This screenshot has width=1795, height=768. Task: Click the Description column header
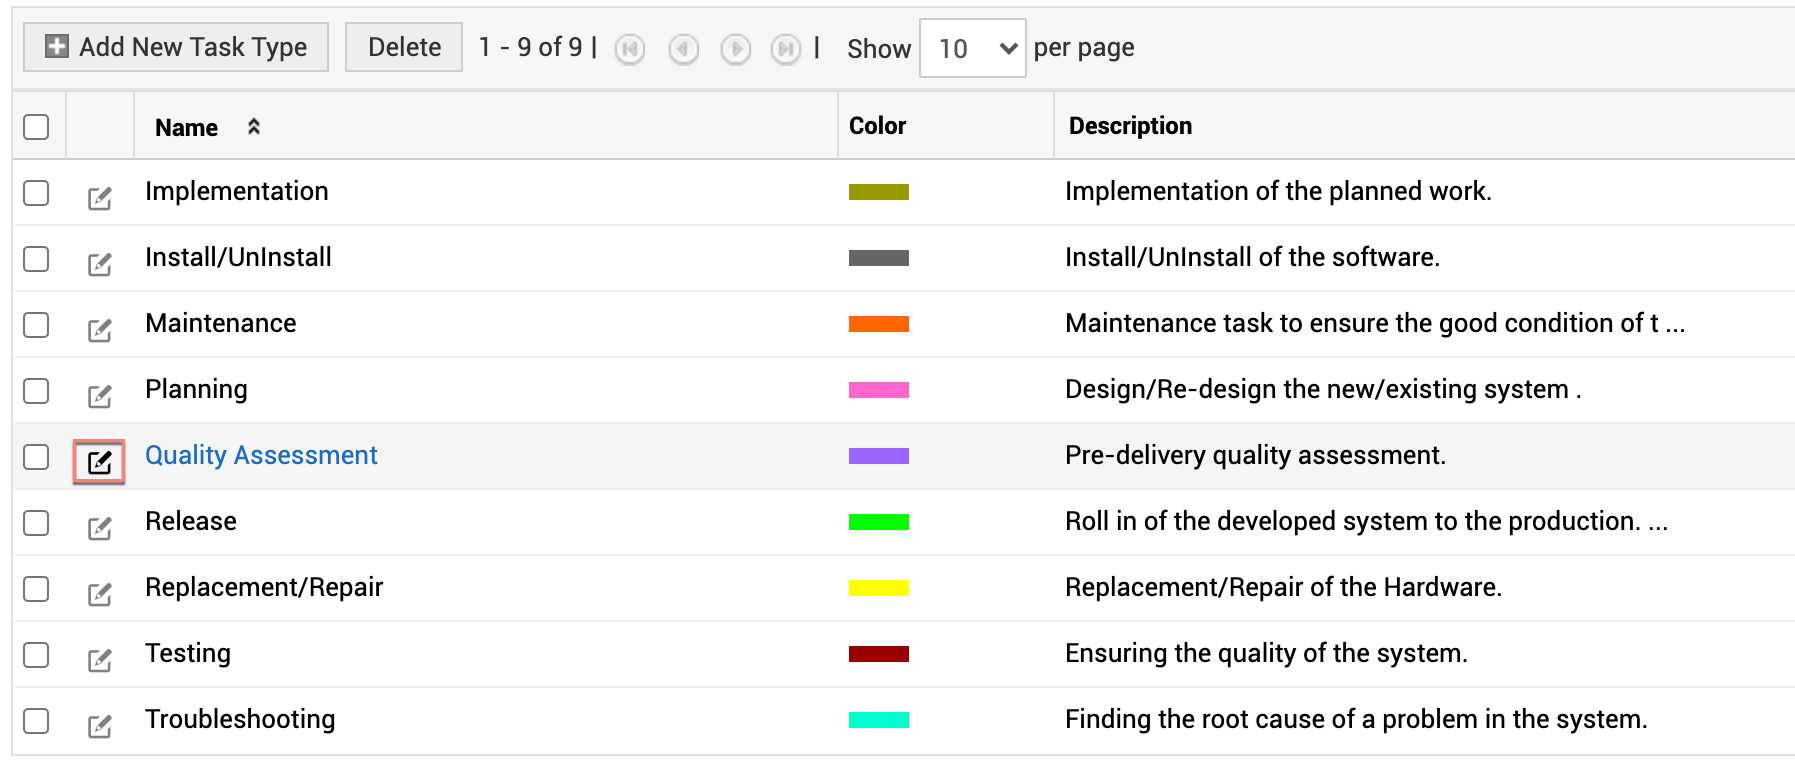(1130, 126)
